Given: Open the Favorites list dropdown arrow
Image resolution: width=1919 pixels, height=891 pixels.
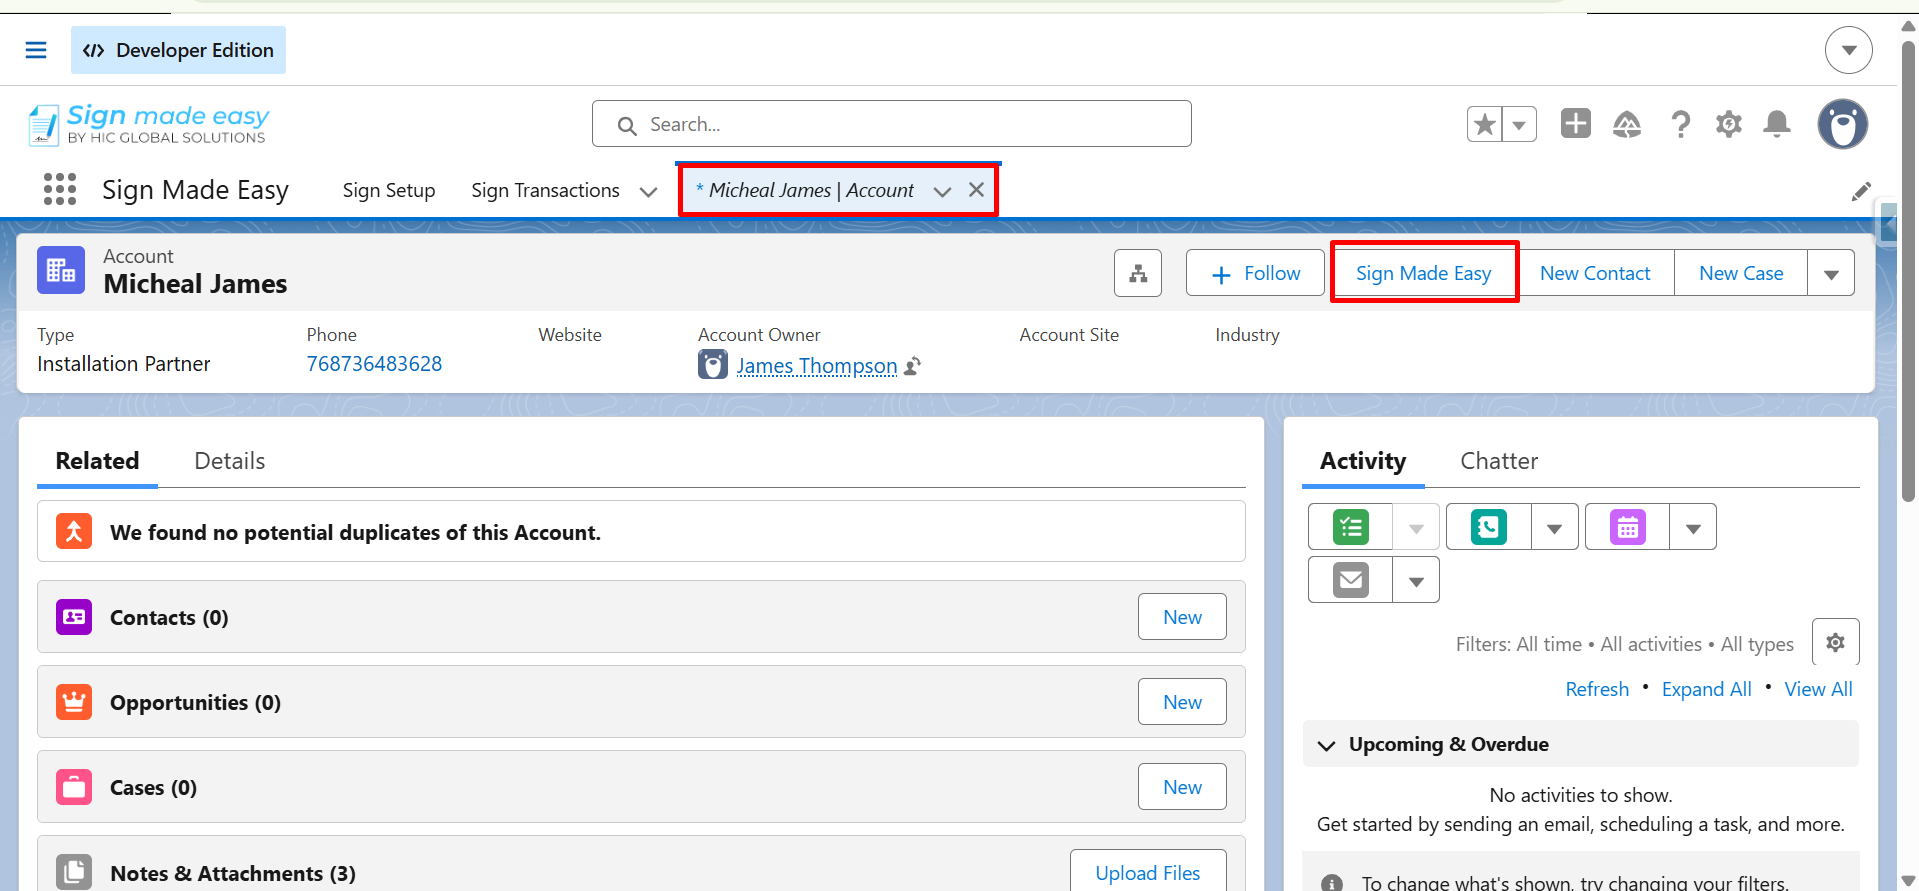Looking at the screenshot, I should tap(1519, 124).
